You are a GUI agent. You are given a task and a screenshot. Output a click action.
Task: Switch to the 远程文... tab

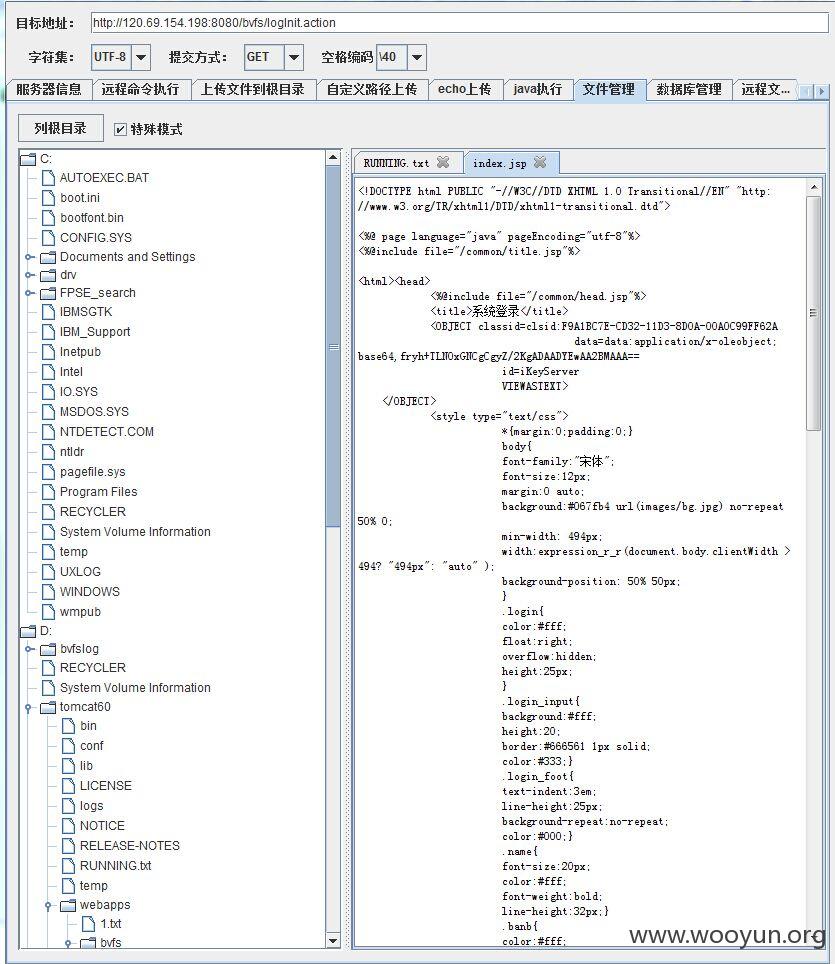tap(765, 90)
